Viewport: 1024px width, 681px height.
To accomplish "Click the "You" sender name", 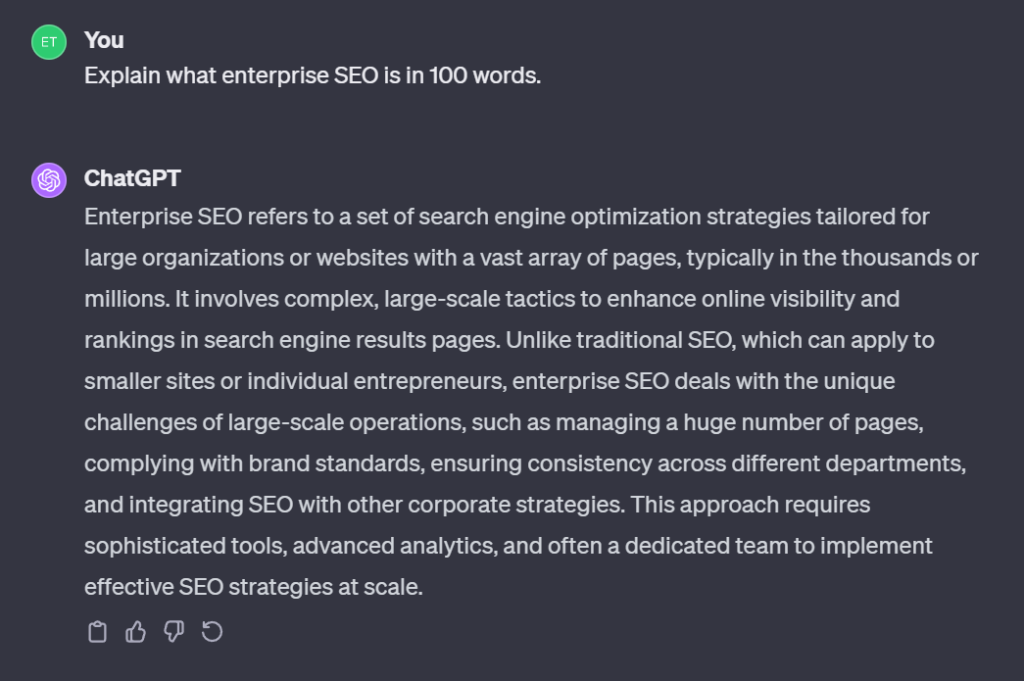I will [x=104, y=40].
